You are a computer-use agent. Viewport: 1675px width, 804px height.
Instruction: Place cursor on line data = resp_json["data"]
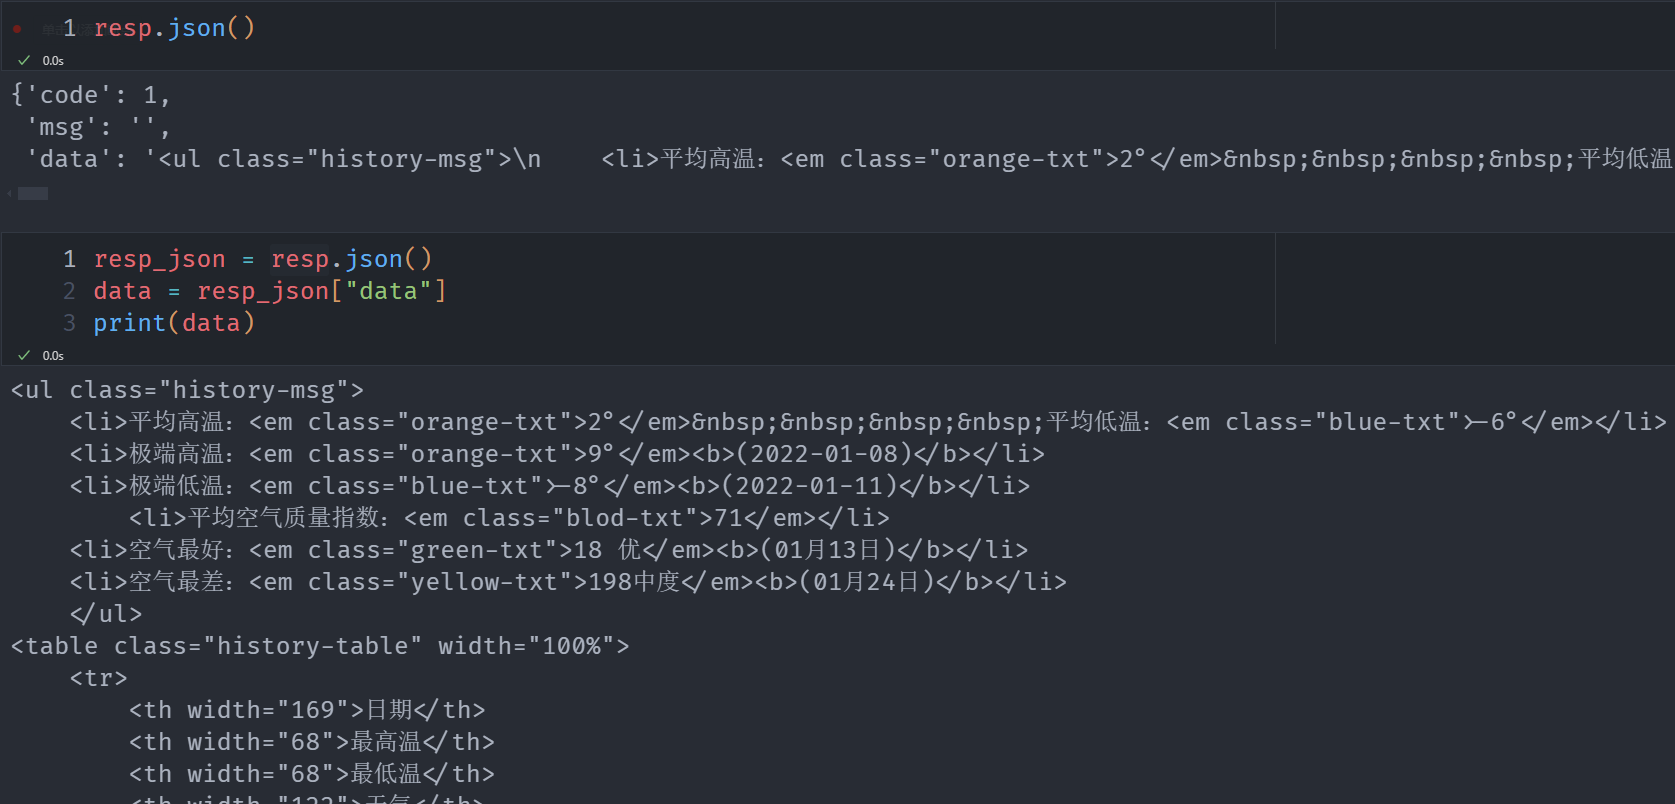tap(270, 291)
